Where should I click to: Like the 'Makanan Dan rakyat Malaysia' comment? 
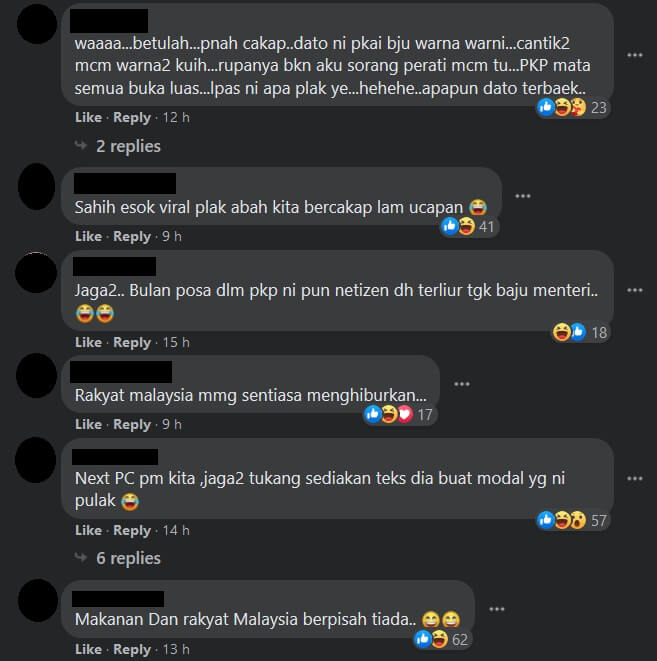pyautogui.click(x=88, y=649)
